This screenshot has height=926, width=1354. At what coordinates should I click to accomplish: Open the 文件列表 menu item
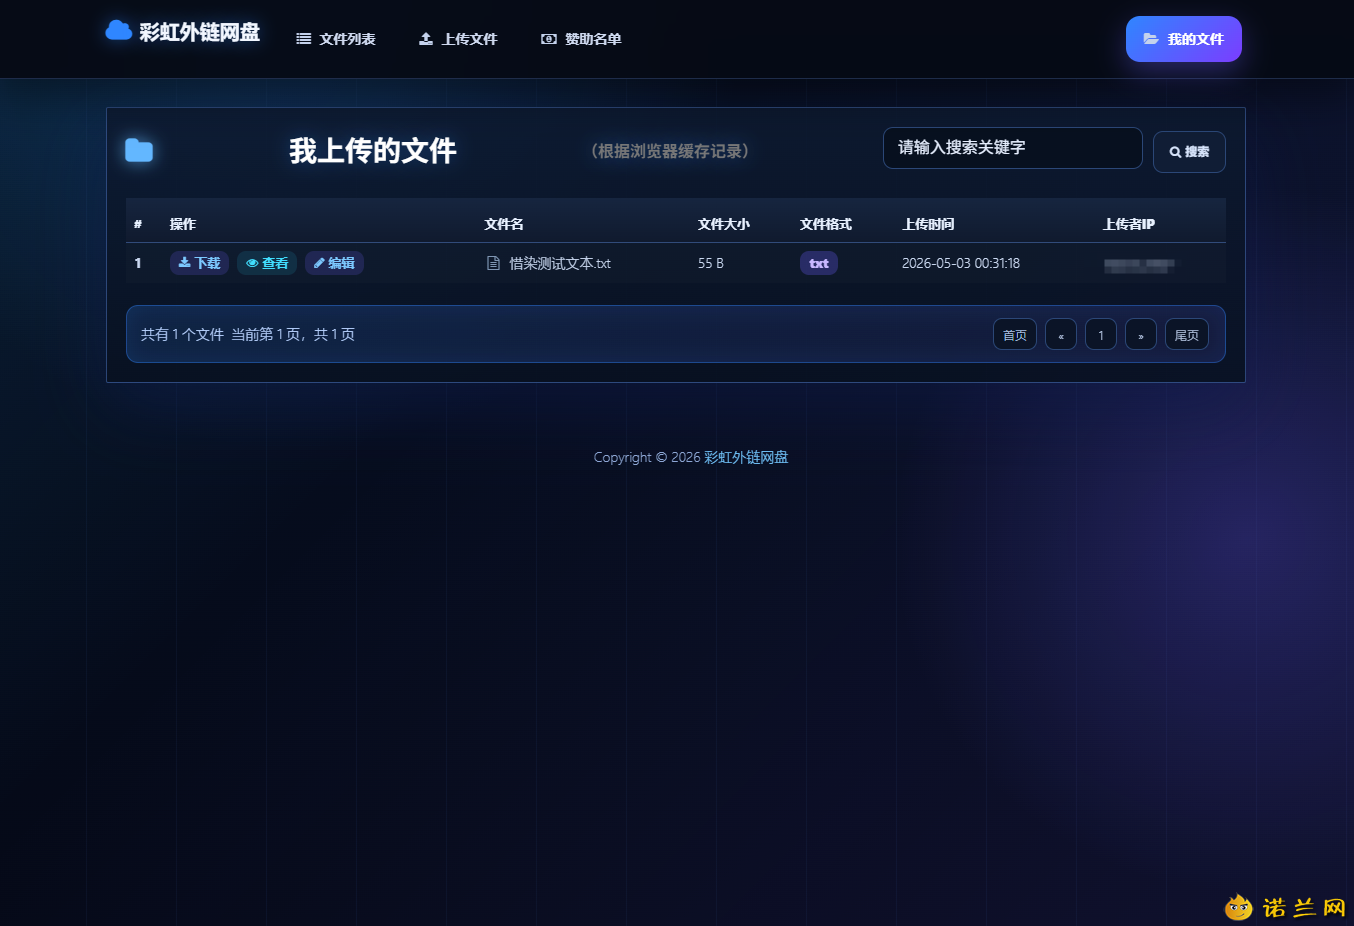[336, 39]
